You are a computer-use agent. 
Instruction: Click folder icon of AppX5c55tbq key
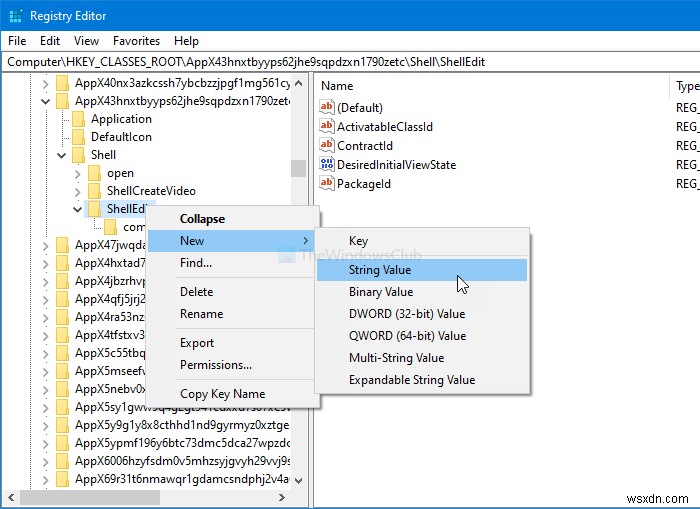tap(62, 353)
